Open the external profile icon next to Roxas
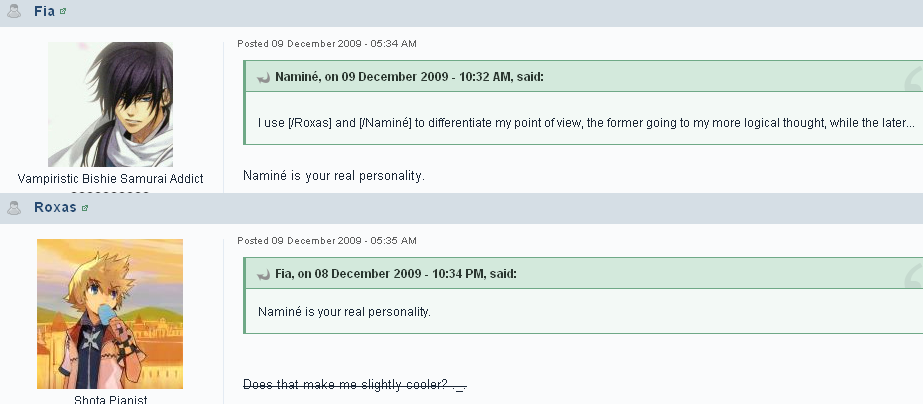This screenshot has width=923, height=404. pos(85,208)
